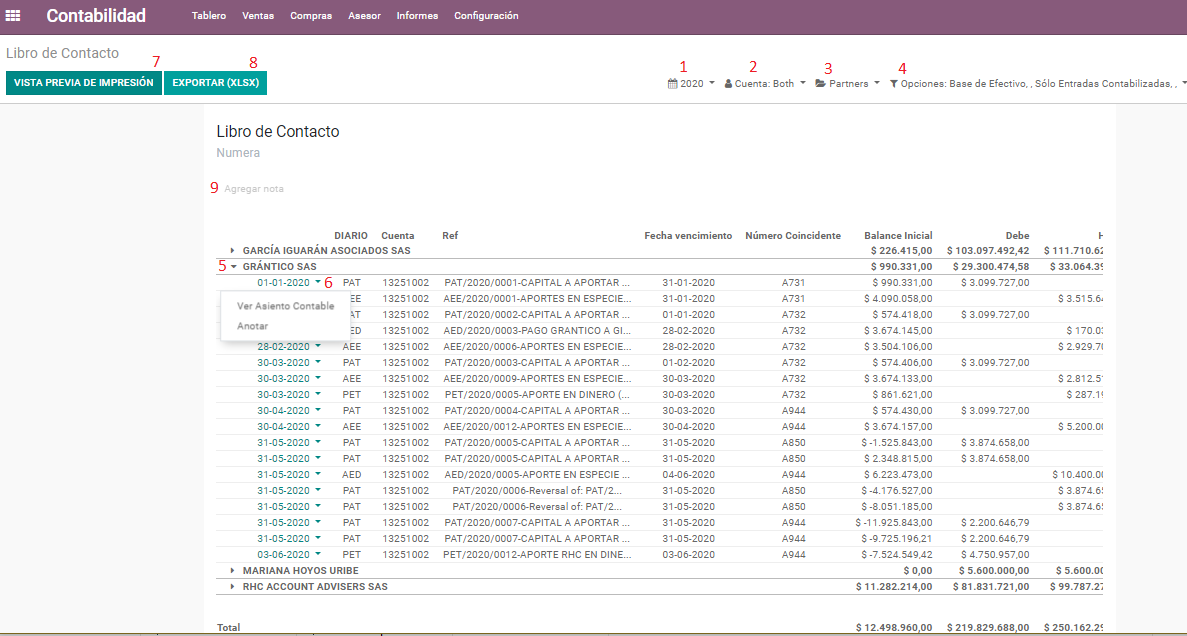Expand the GARCÍA IGUARÁN ASOCIADOS SAS row

[232, 251]
